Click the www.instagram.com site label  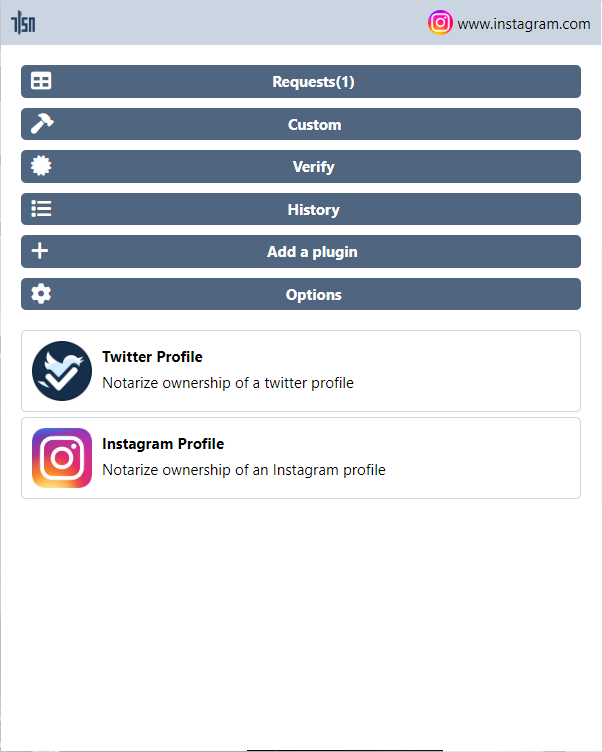pos(524,24)
